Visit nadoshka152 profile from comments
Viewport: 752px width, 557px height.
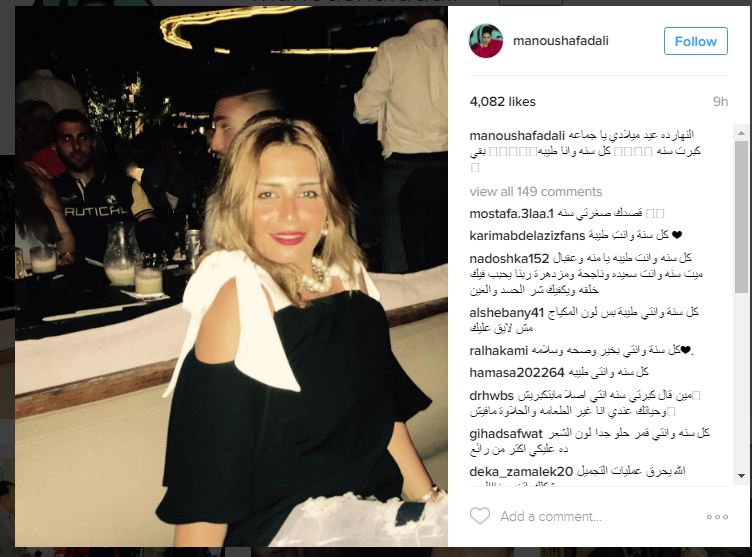pyautogui.click(x=509, y=258)
